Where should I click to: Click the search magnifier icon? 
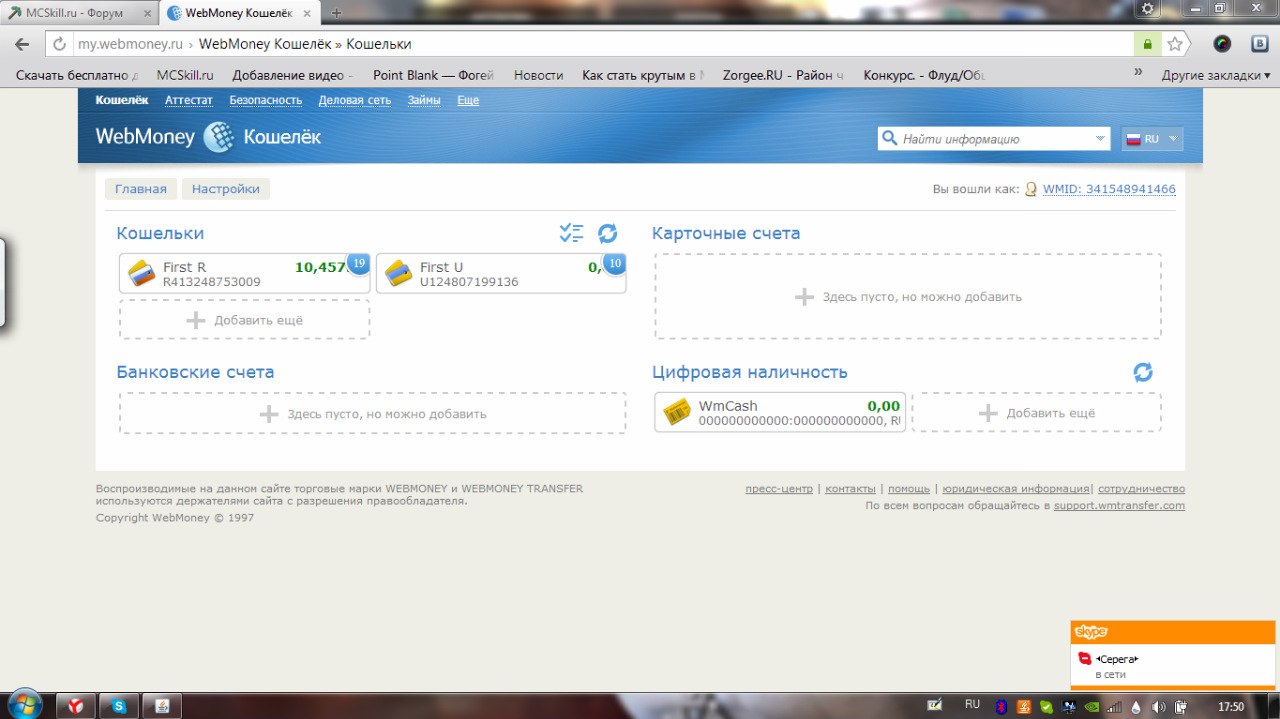click(888, 139)
